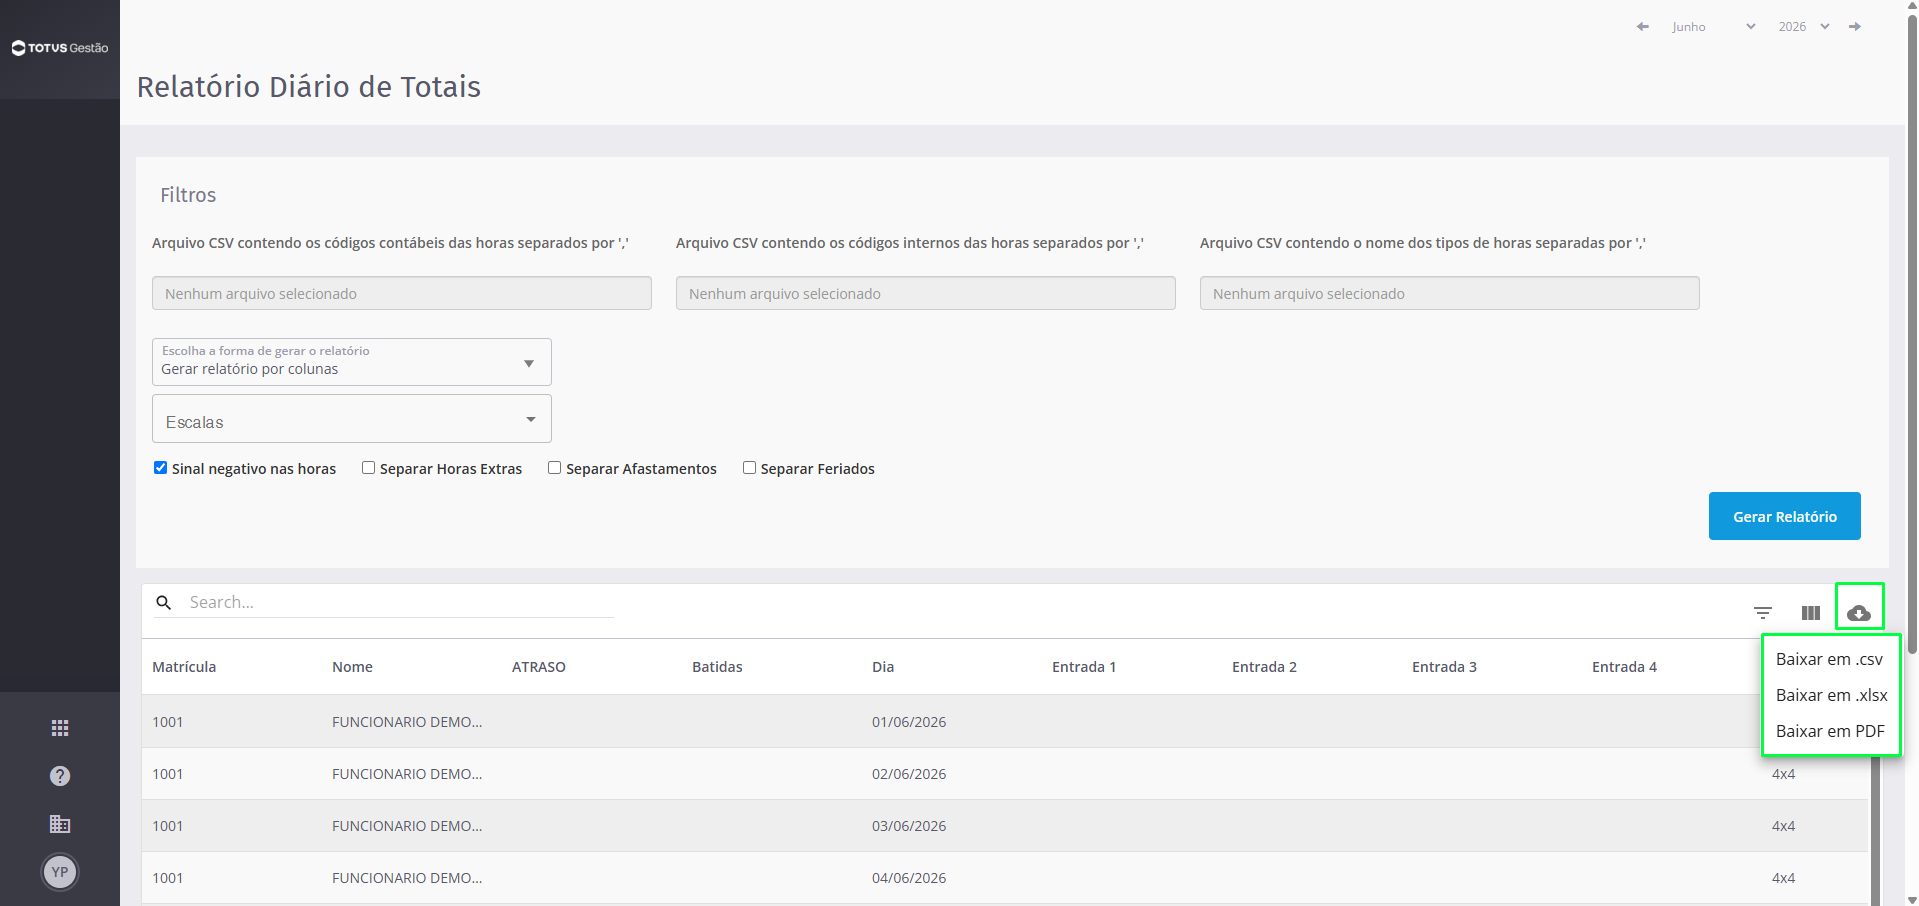
Task: Check Separar Afastamentos option
Action: [x=554, y=468]
